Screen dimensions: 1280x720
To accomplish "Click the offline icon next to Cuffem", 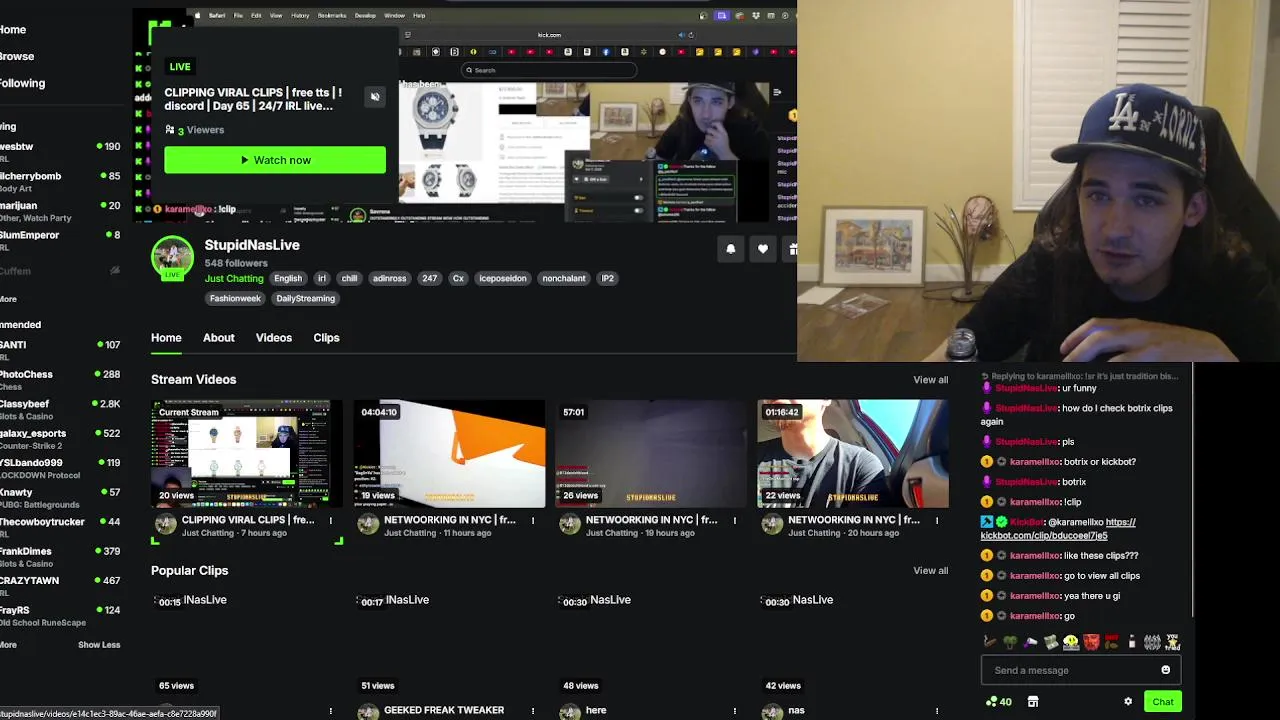I will click(115, 271).
